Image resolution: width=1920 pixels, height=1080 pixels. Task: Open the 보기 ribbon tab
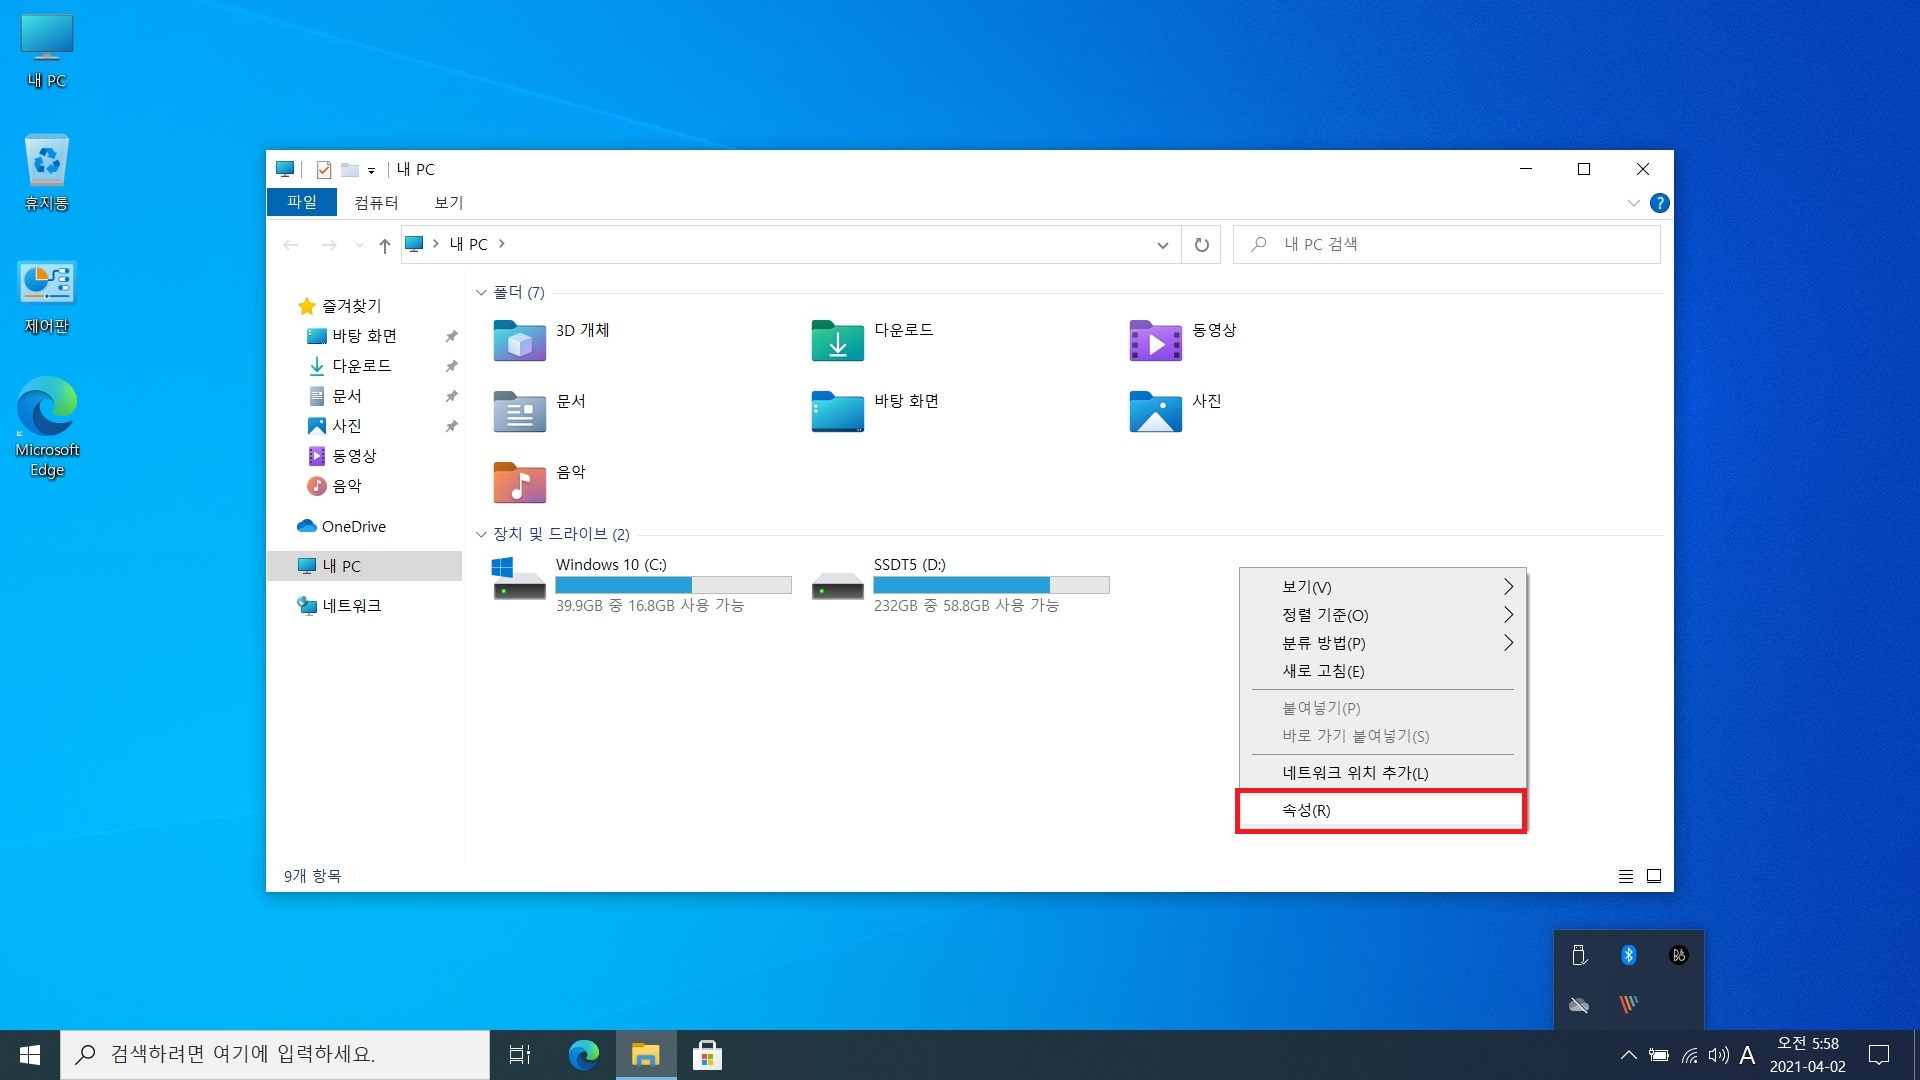[x=448, y=202]
